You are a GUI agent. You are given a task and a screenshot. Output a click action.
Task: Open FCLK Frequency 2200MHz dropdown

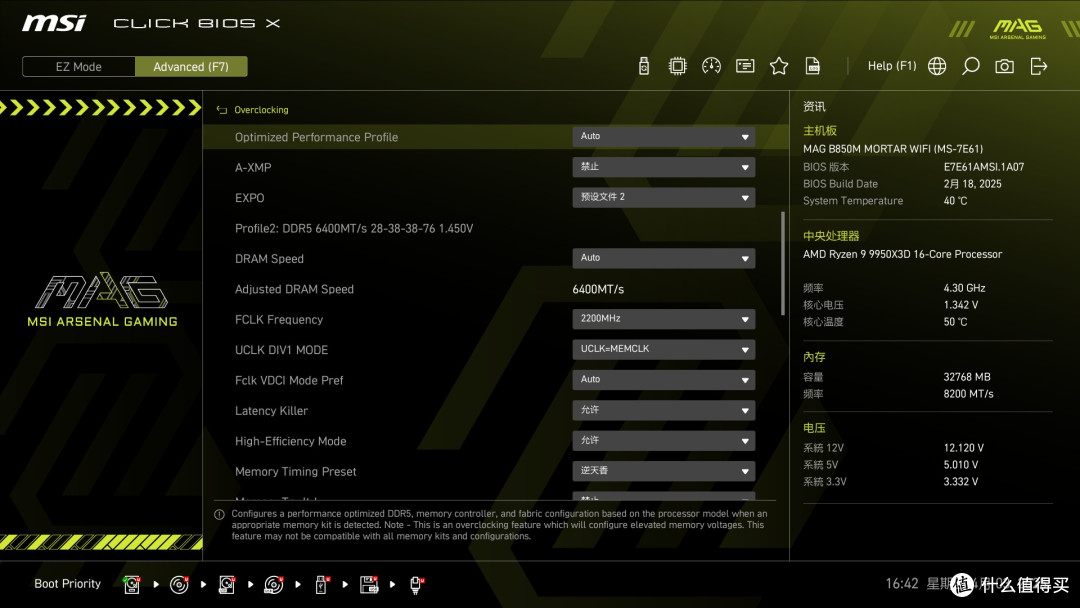coord(663,319)
